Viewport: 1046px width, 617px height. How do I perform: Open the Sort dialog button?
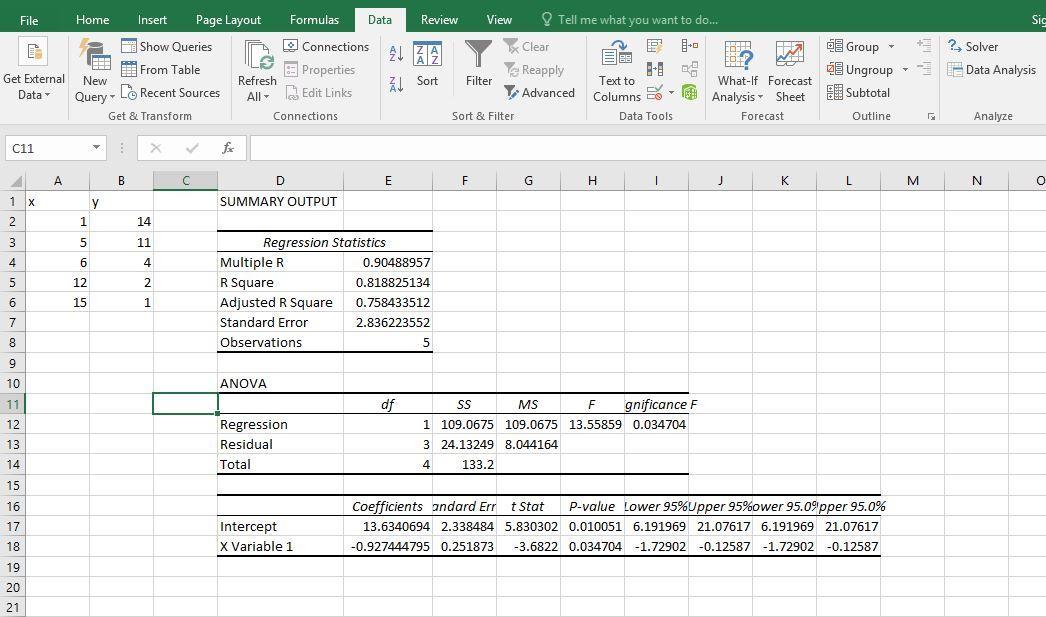(427, 66)
